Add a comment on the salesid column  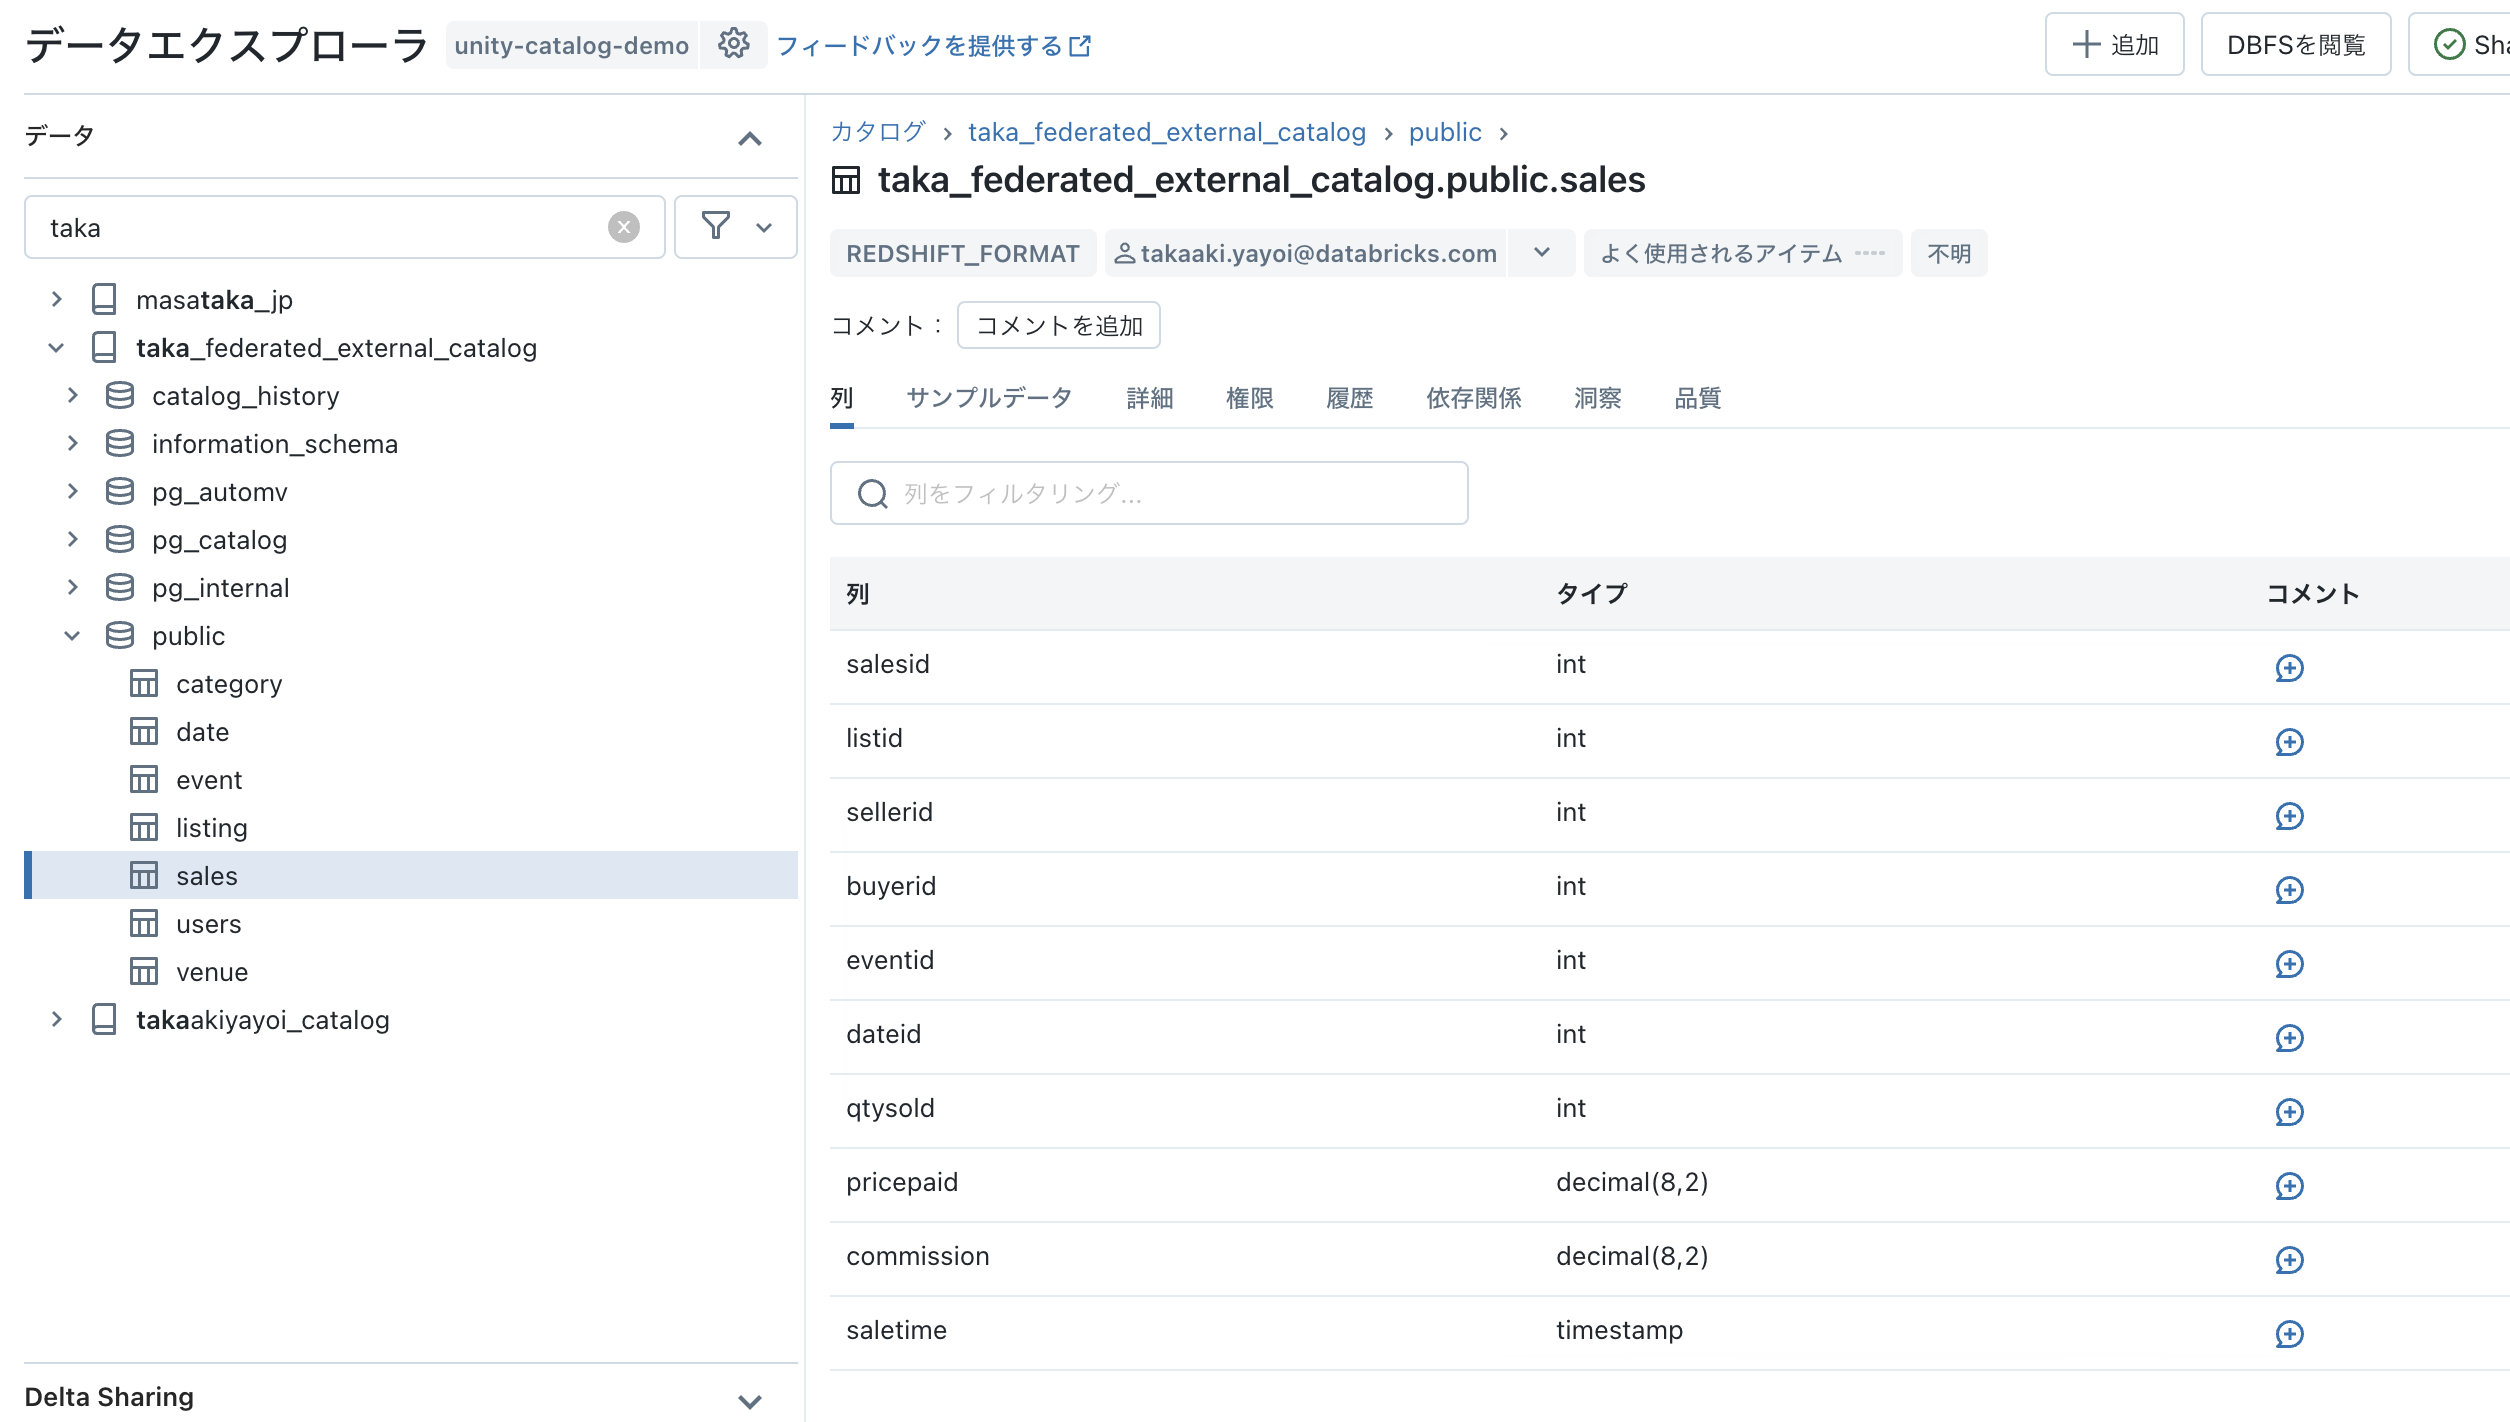pyautogui.click(x=2290, y=669)
